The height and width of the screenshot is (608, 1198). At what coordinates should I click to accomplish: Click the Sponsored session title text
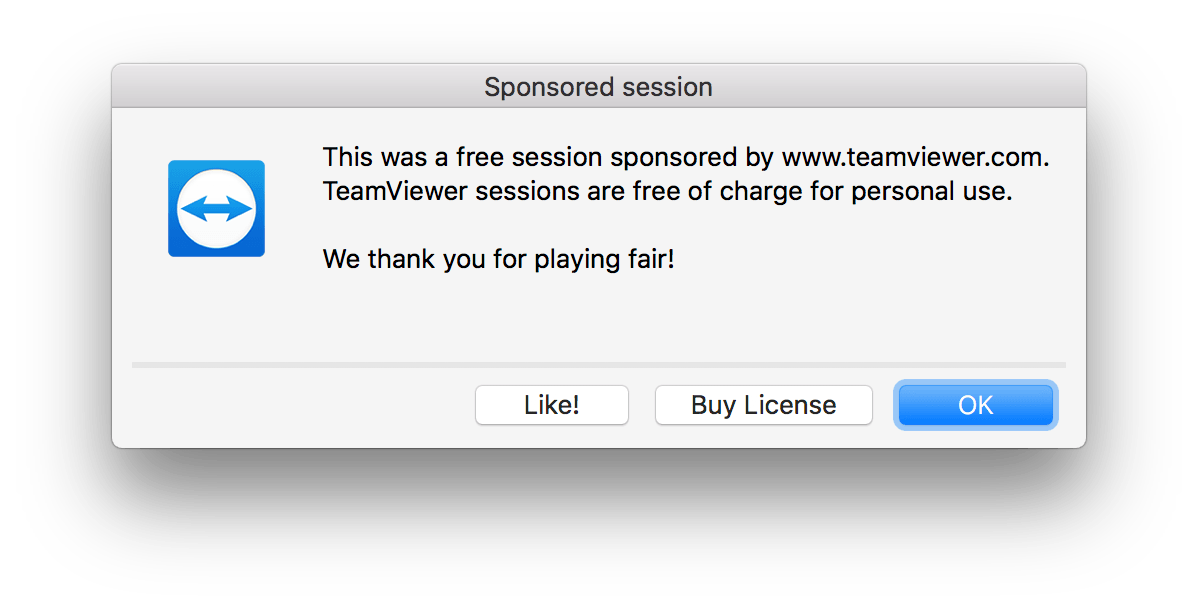tap(598, 87)
